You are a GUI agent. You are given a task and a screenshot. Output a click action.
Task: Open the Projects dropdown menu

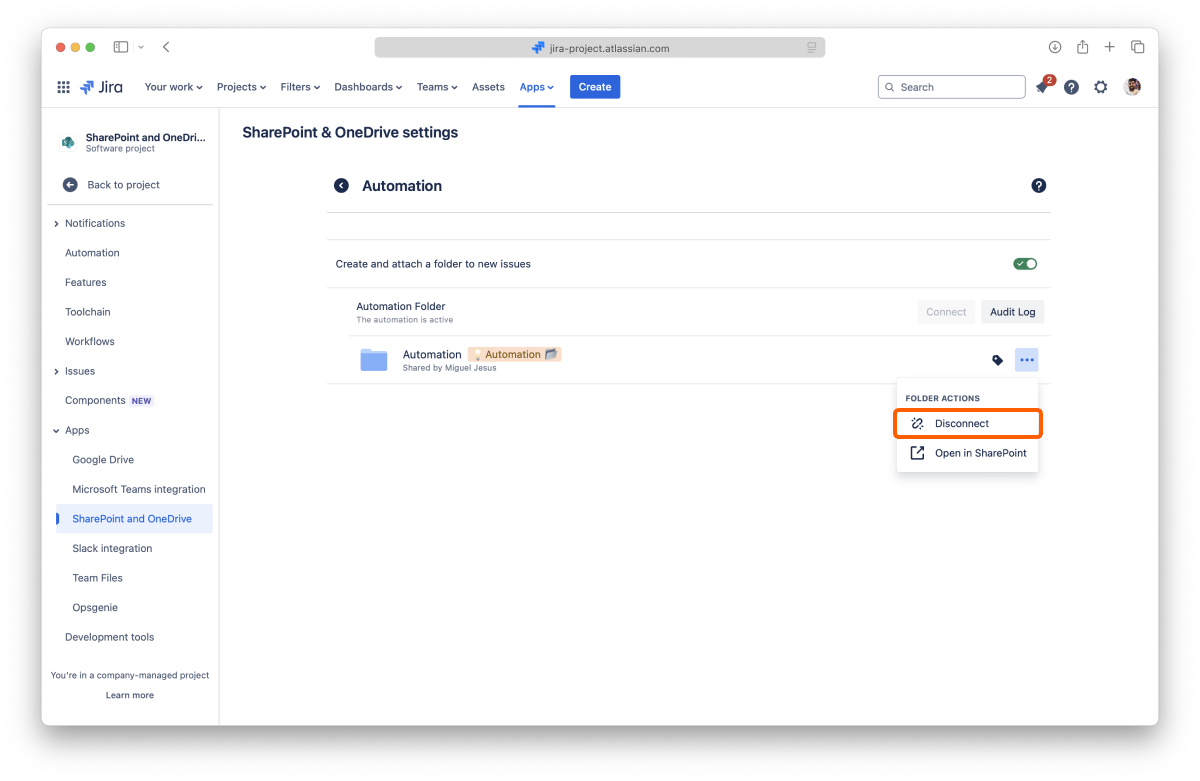[x=241, y=87]
